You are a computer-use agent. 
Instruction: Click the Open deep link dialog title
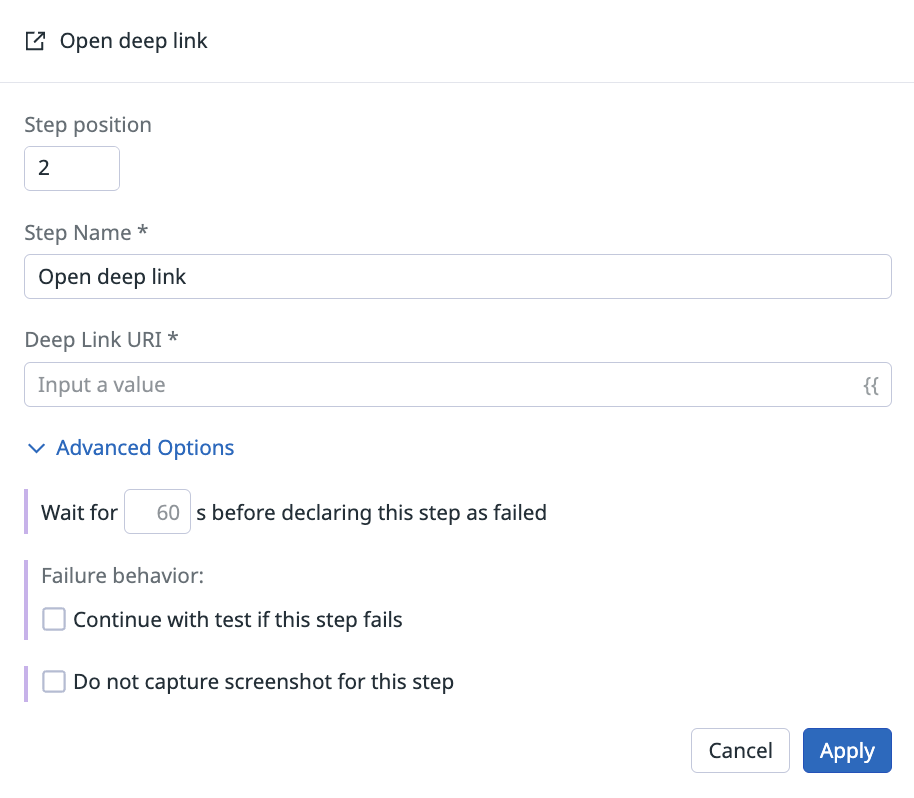point(133,41)
